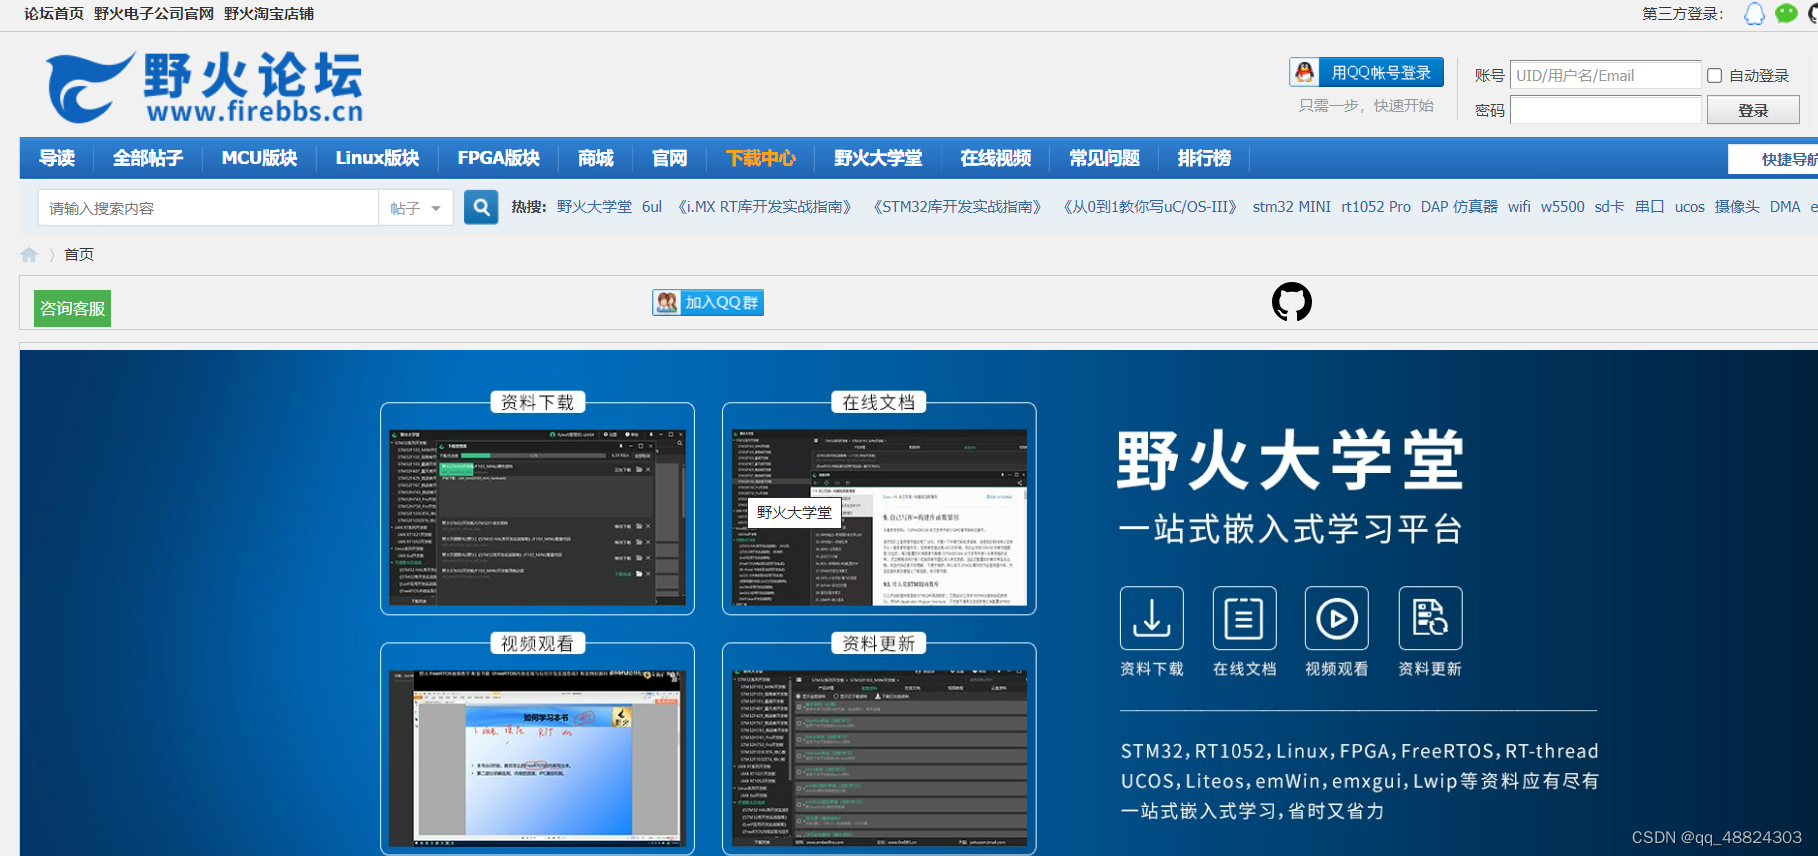This screenshot has height=856, width=1818.
Task: Click hot search 《从0到1教你写uC/OS-III》
Action: point(1150,207)
